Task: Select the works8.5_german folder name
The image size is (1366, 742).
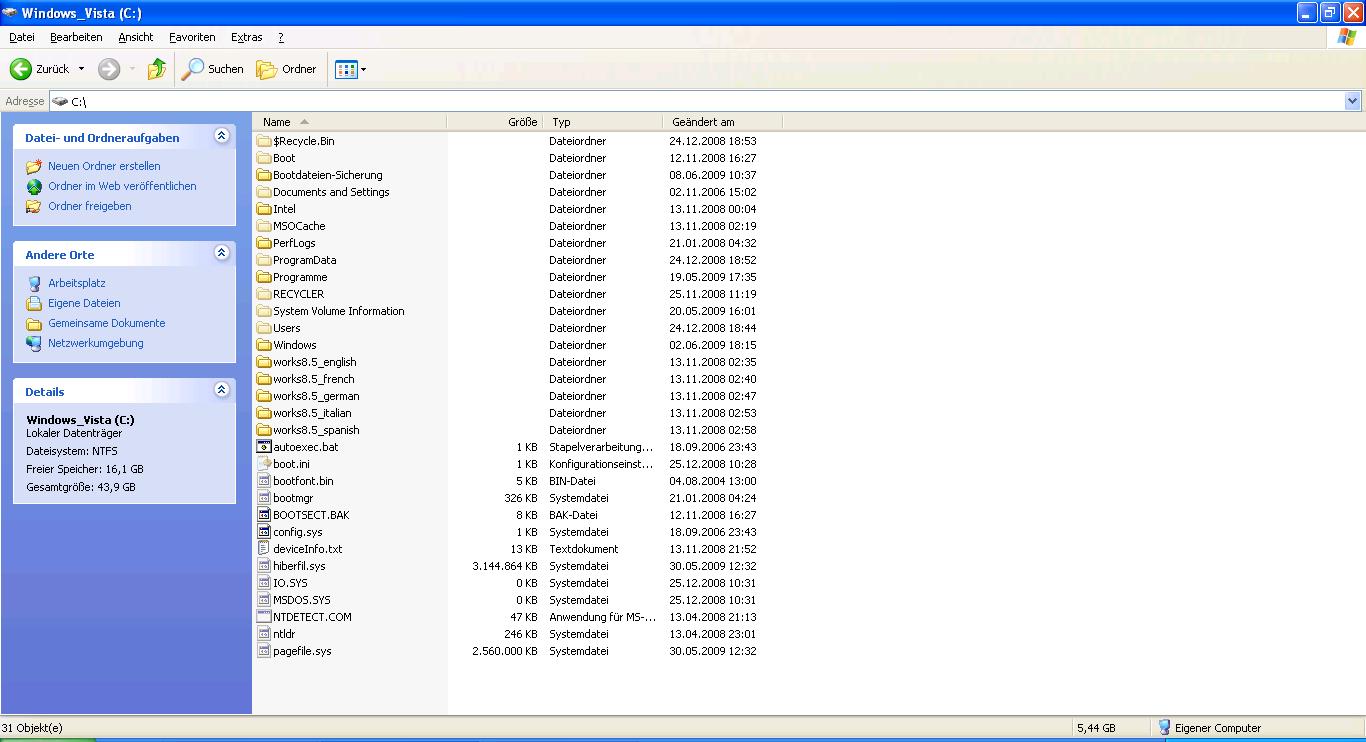Action: click(316, 396)
